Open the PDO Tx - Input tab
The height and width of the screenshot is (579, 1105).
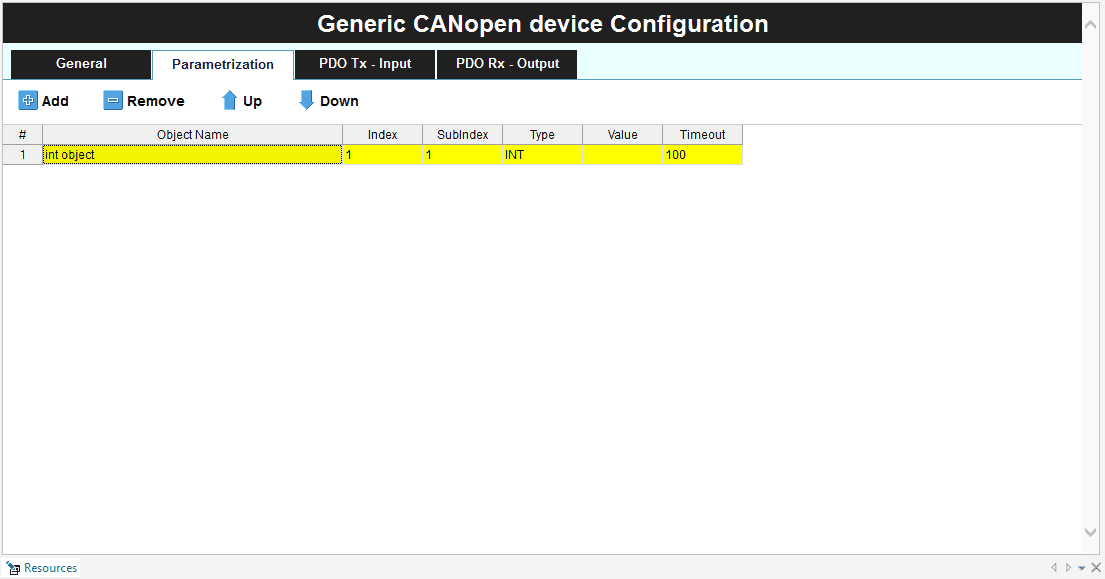[x=365, y=64]
